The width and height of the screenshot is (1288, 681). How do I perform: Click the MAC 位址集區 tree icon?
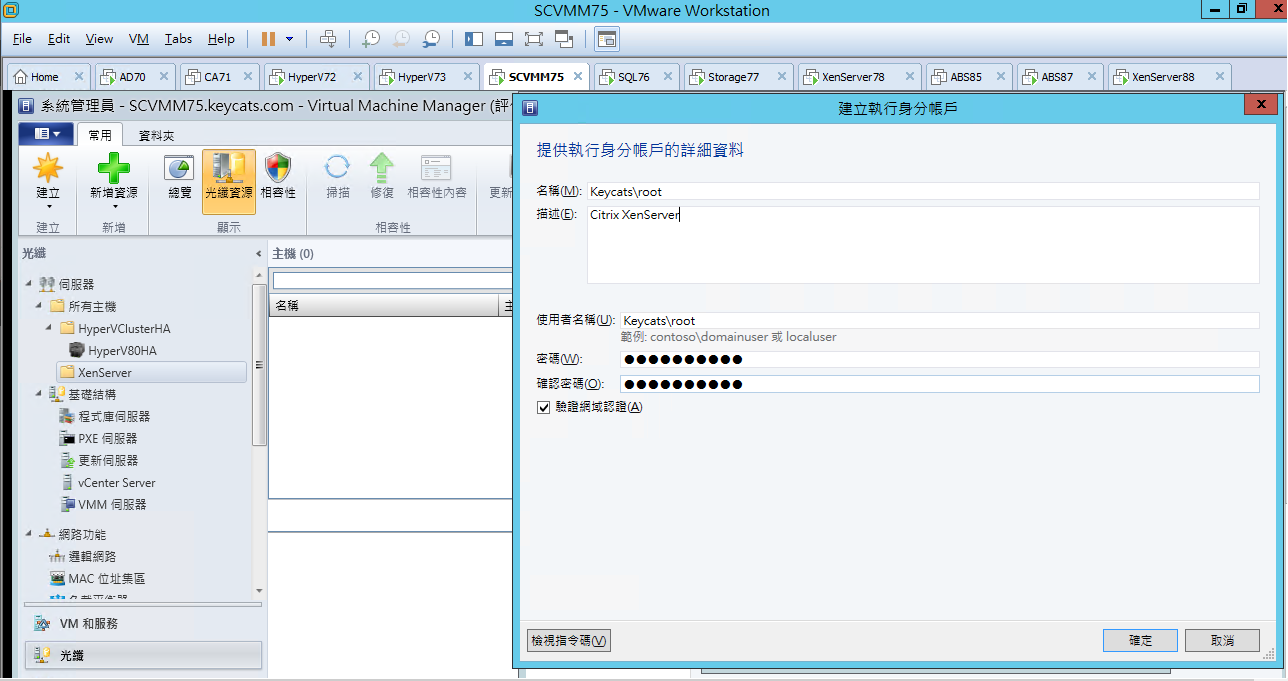(x=57, y=578)
